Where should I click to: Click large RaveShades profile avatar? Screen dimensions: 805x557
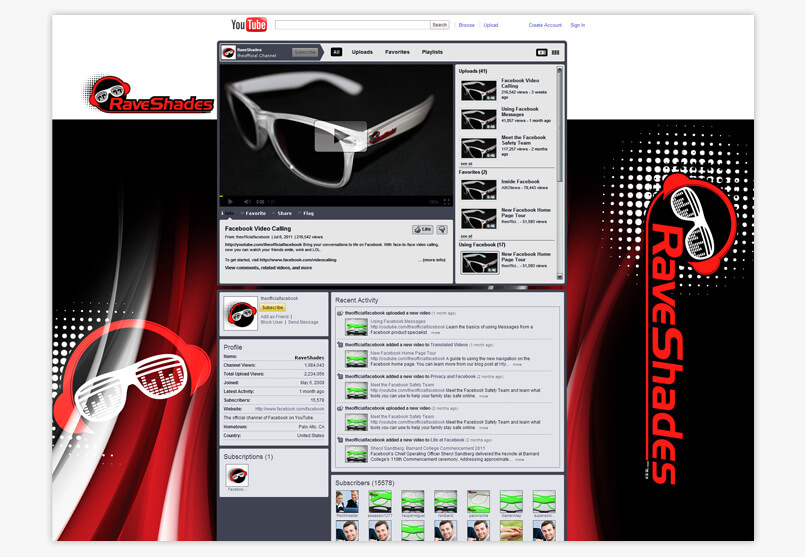point(241,314)
